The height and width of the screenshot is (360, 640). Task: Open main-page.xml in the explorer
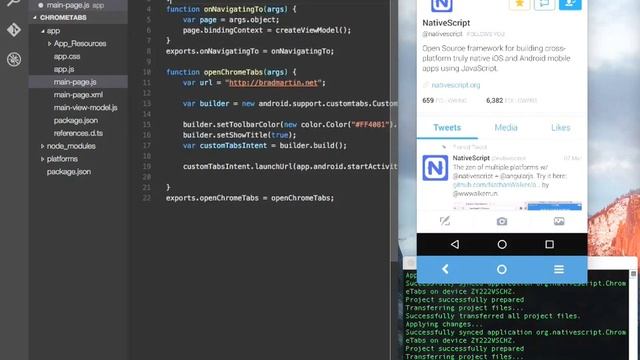(x=78, y=95)
